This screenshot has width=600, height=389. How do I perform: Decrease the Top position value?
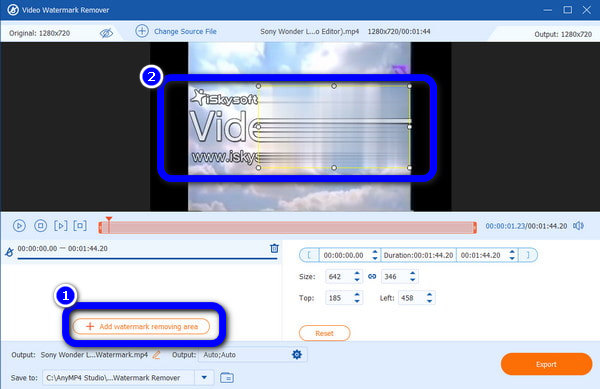tap(357, 301)
